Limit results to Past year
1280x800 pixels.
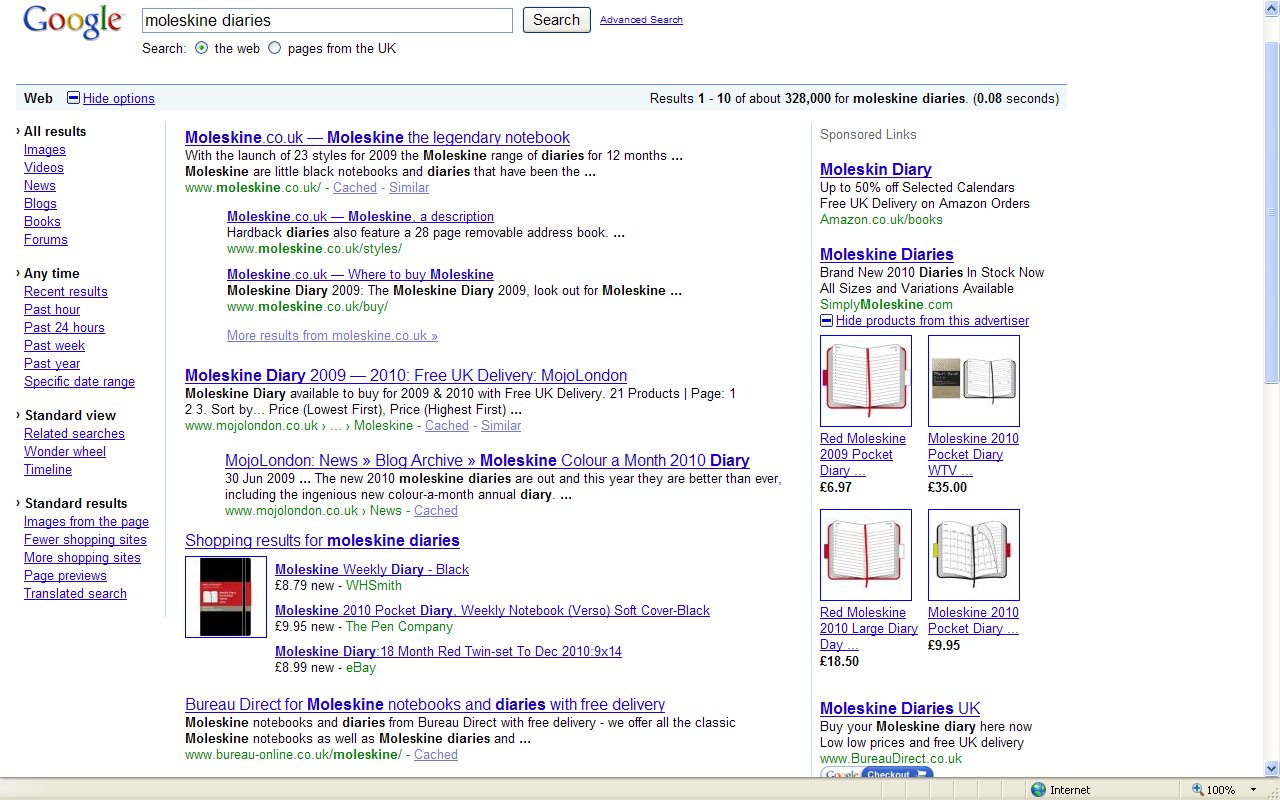click(52, 364)
